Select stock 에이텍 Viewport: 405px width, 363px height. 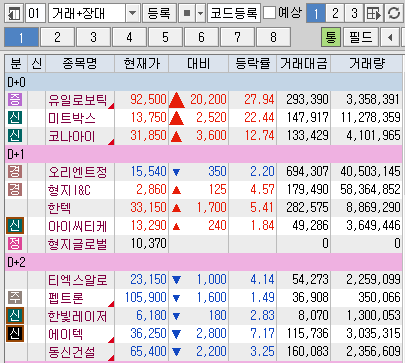[66, 334]
